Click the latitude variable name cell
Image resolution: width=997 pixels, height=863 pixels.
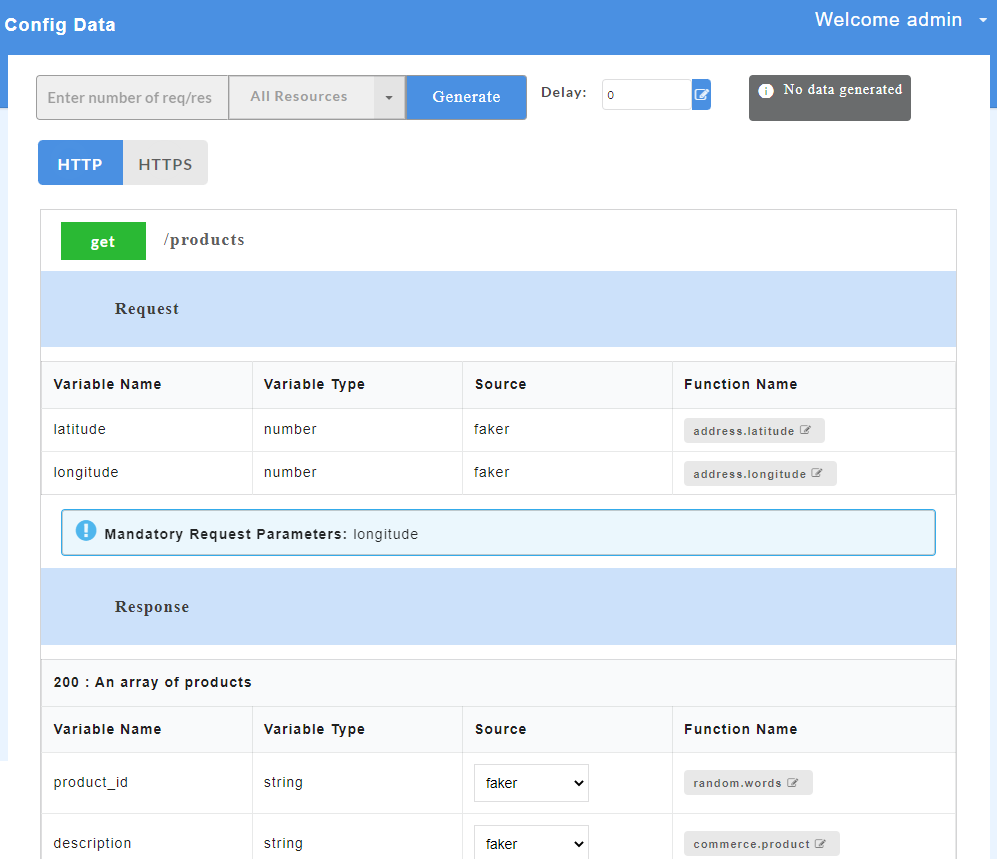click(x=147, y=429)
